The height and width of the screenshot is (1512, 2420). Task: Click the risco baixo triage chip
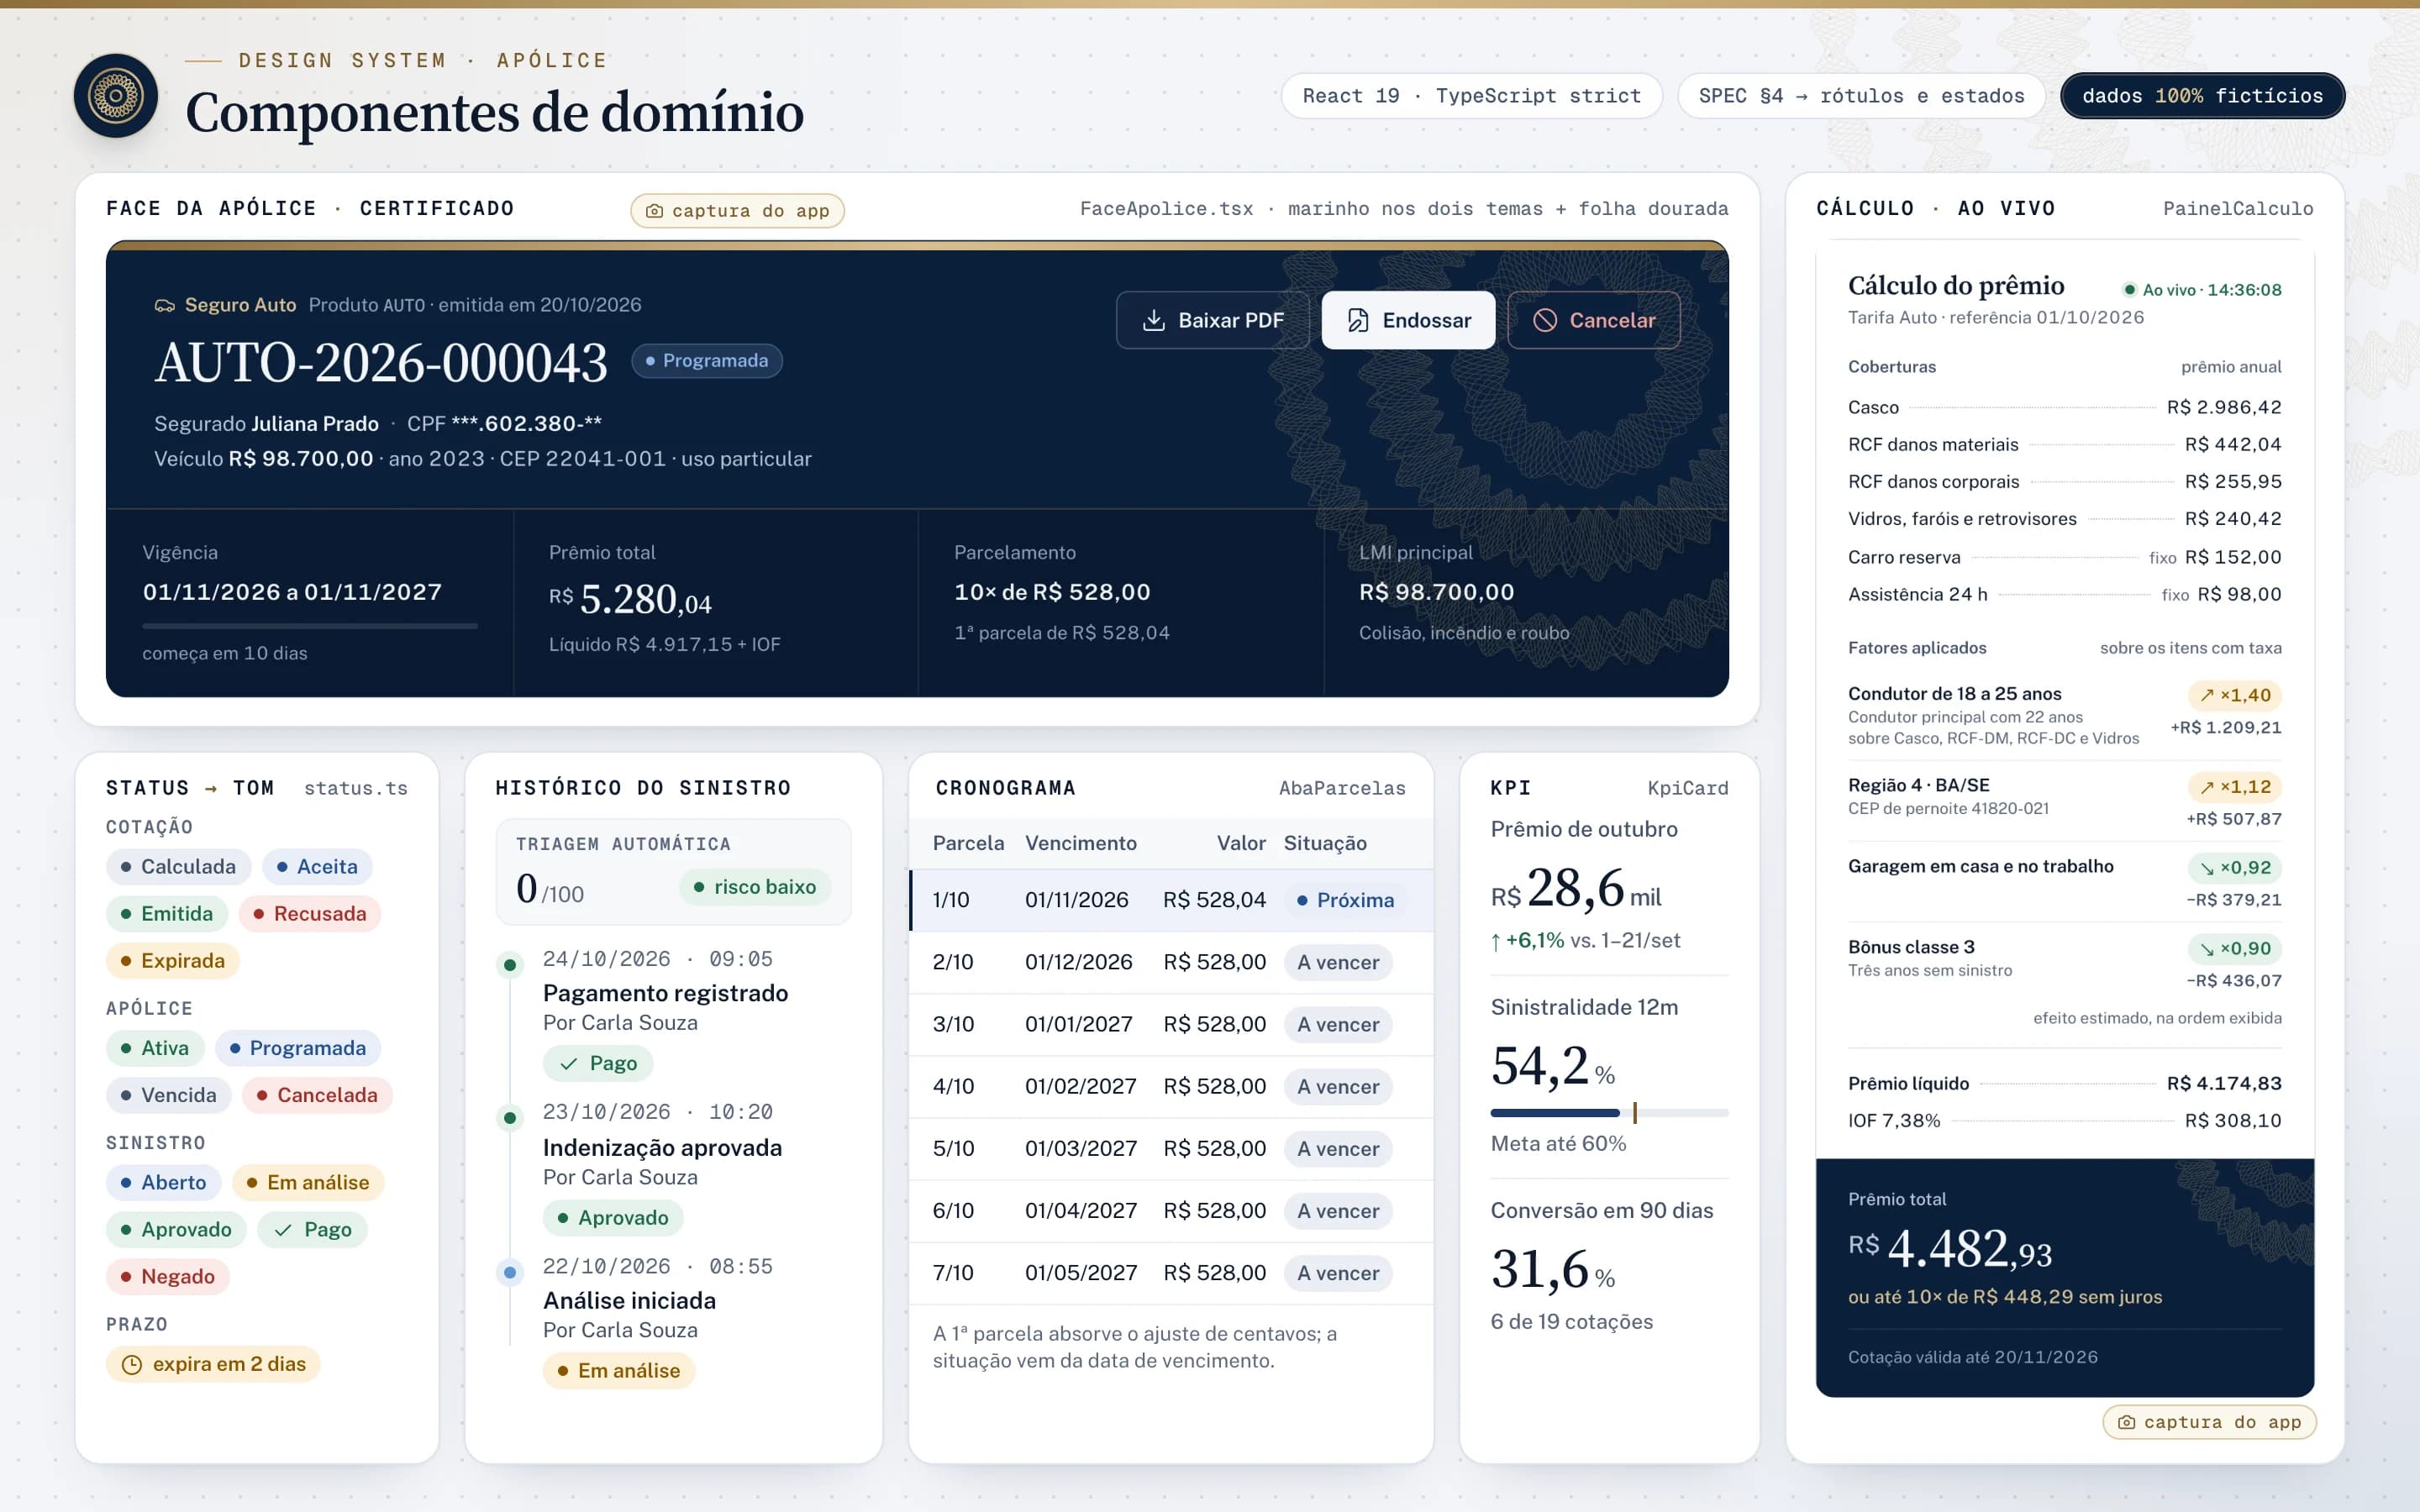click(x=755, y=887)
